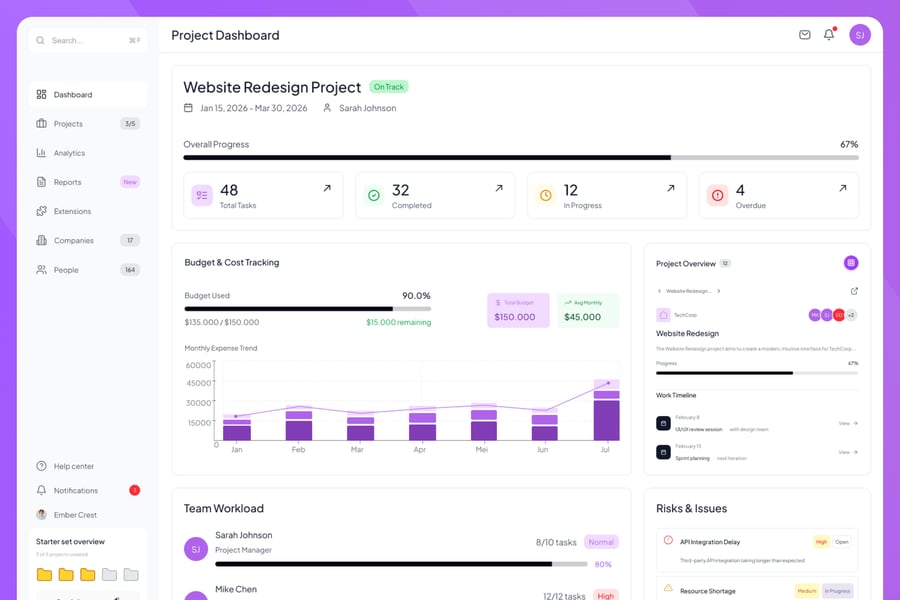The height and width of the screenshot is (600, 900).
Task: Open the Reports sidebar item
Action: click(68, 182)
